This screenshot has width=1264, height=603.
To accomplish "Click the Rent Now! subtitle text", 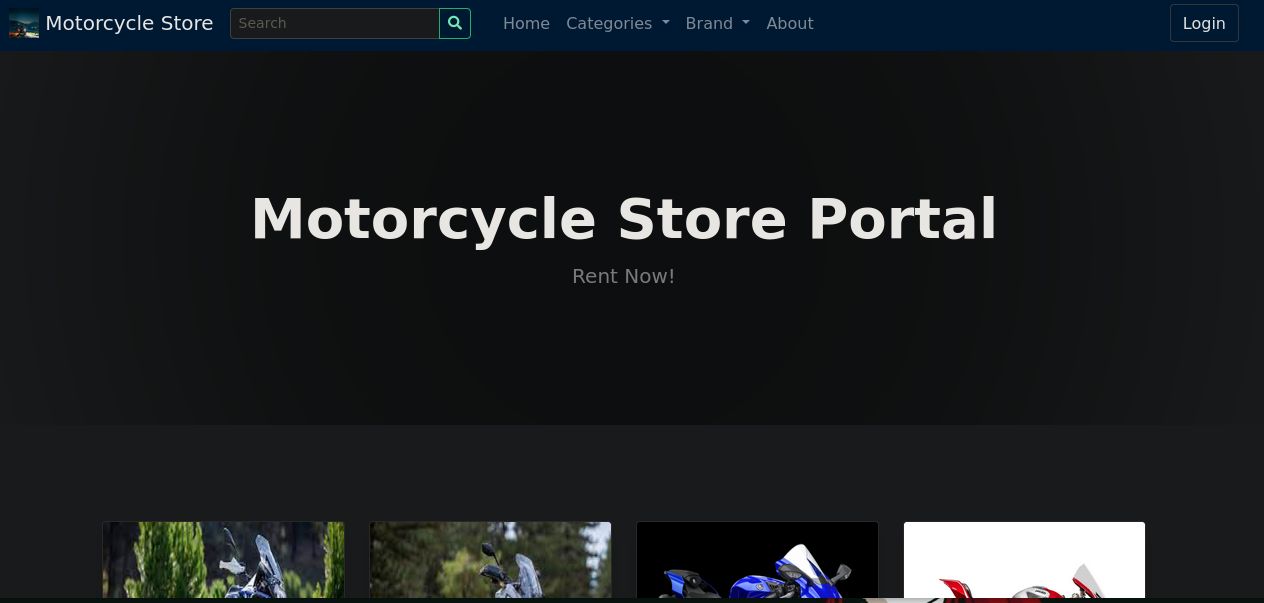I will [x=623, y=276].
